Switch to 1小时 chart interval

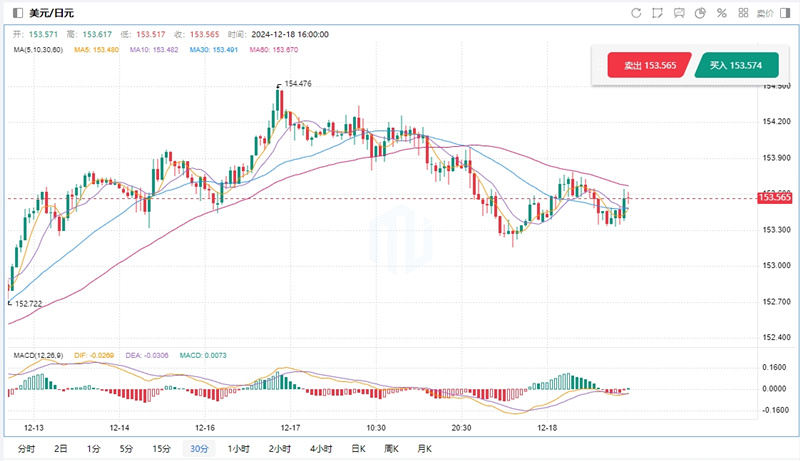tap(238, 449)
